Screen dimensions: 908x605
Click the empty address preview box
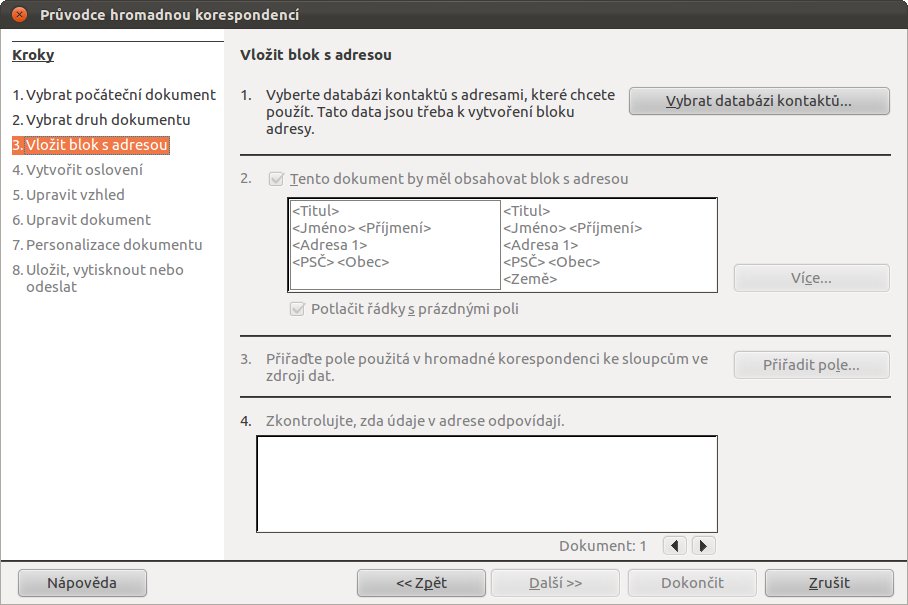(487, 483)
